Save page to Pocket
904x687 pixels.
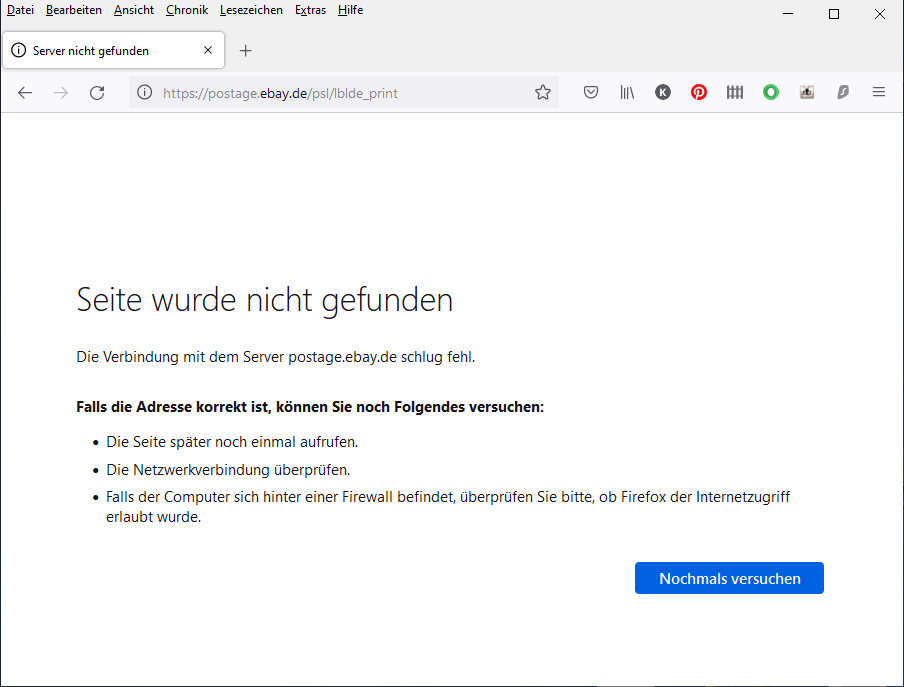[591, 93]
